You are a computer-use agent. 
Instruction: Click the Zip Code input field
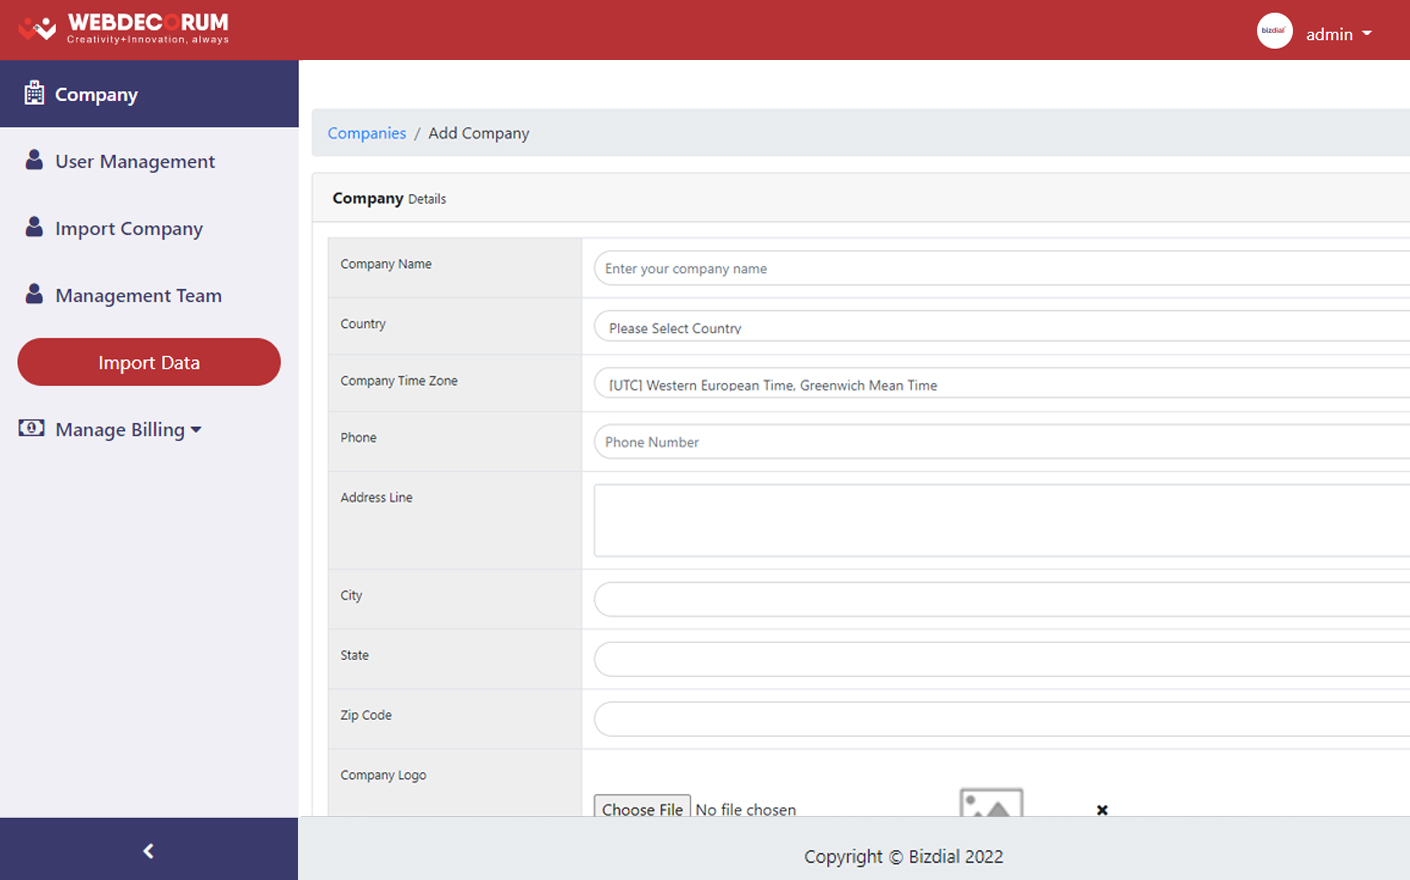(x=1002, y=719)
